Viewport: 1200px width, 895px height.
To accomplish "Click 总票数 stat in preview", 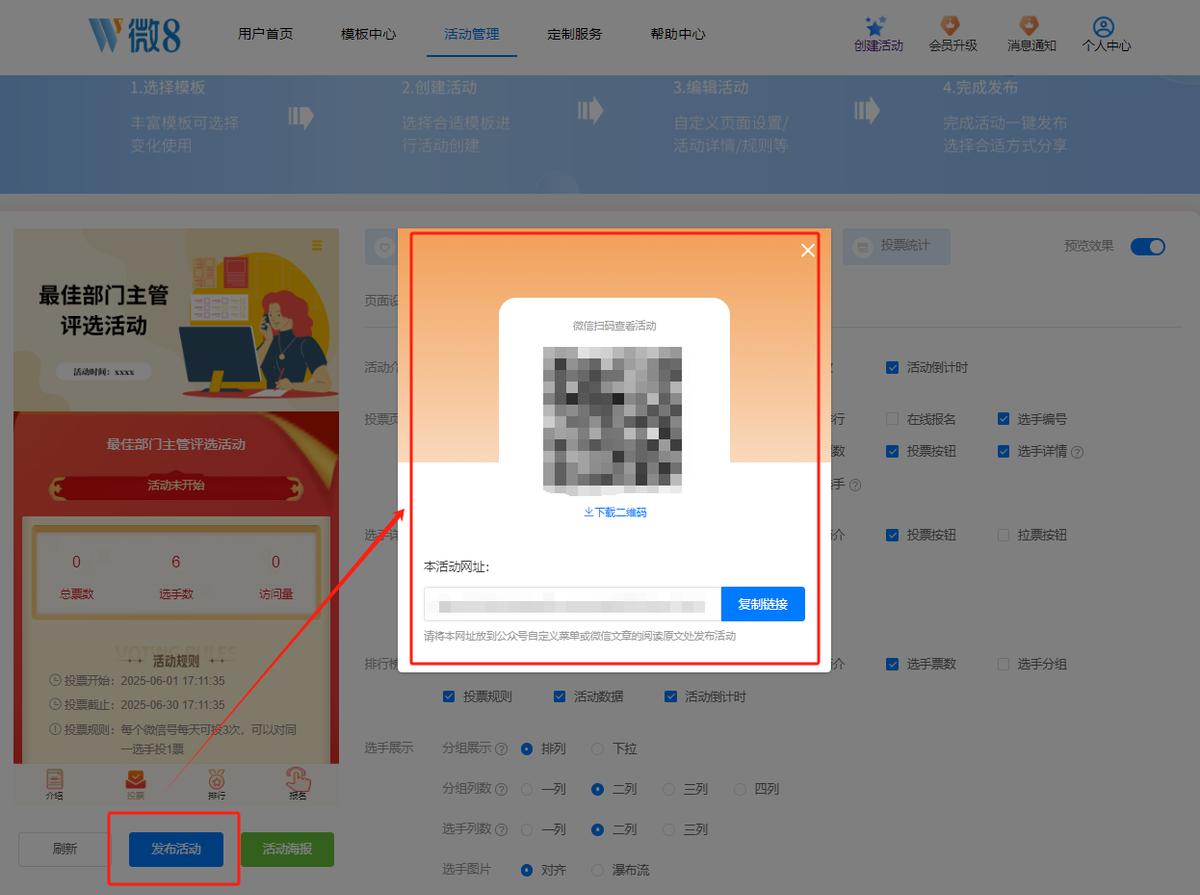I will coord(77,576).
